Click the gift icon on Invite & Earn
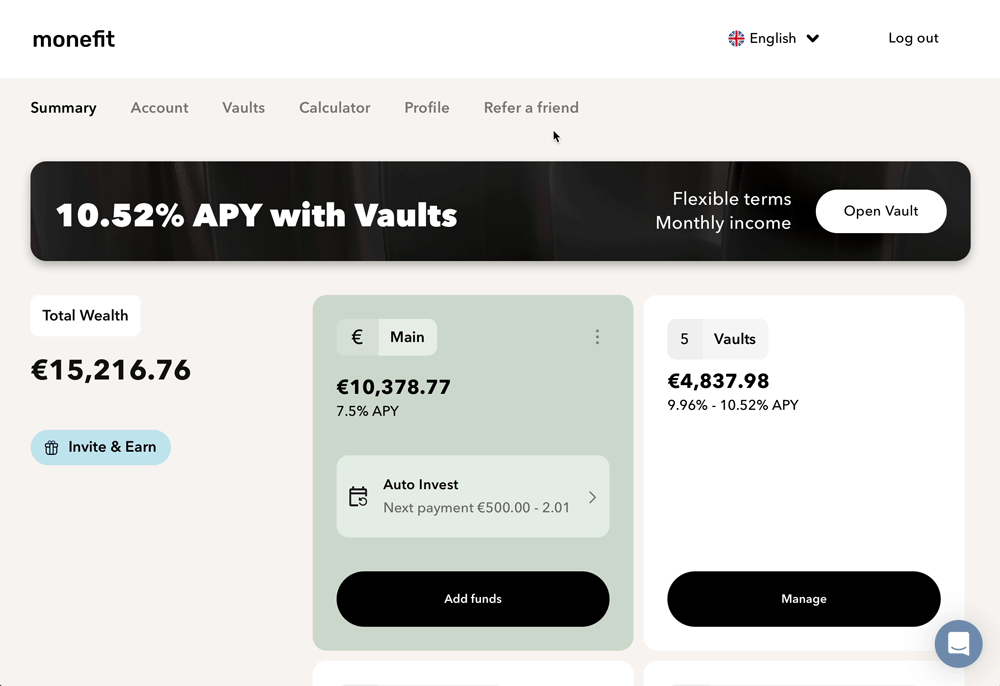Screen dimensions: 1000x686 click(52, 448)
